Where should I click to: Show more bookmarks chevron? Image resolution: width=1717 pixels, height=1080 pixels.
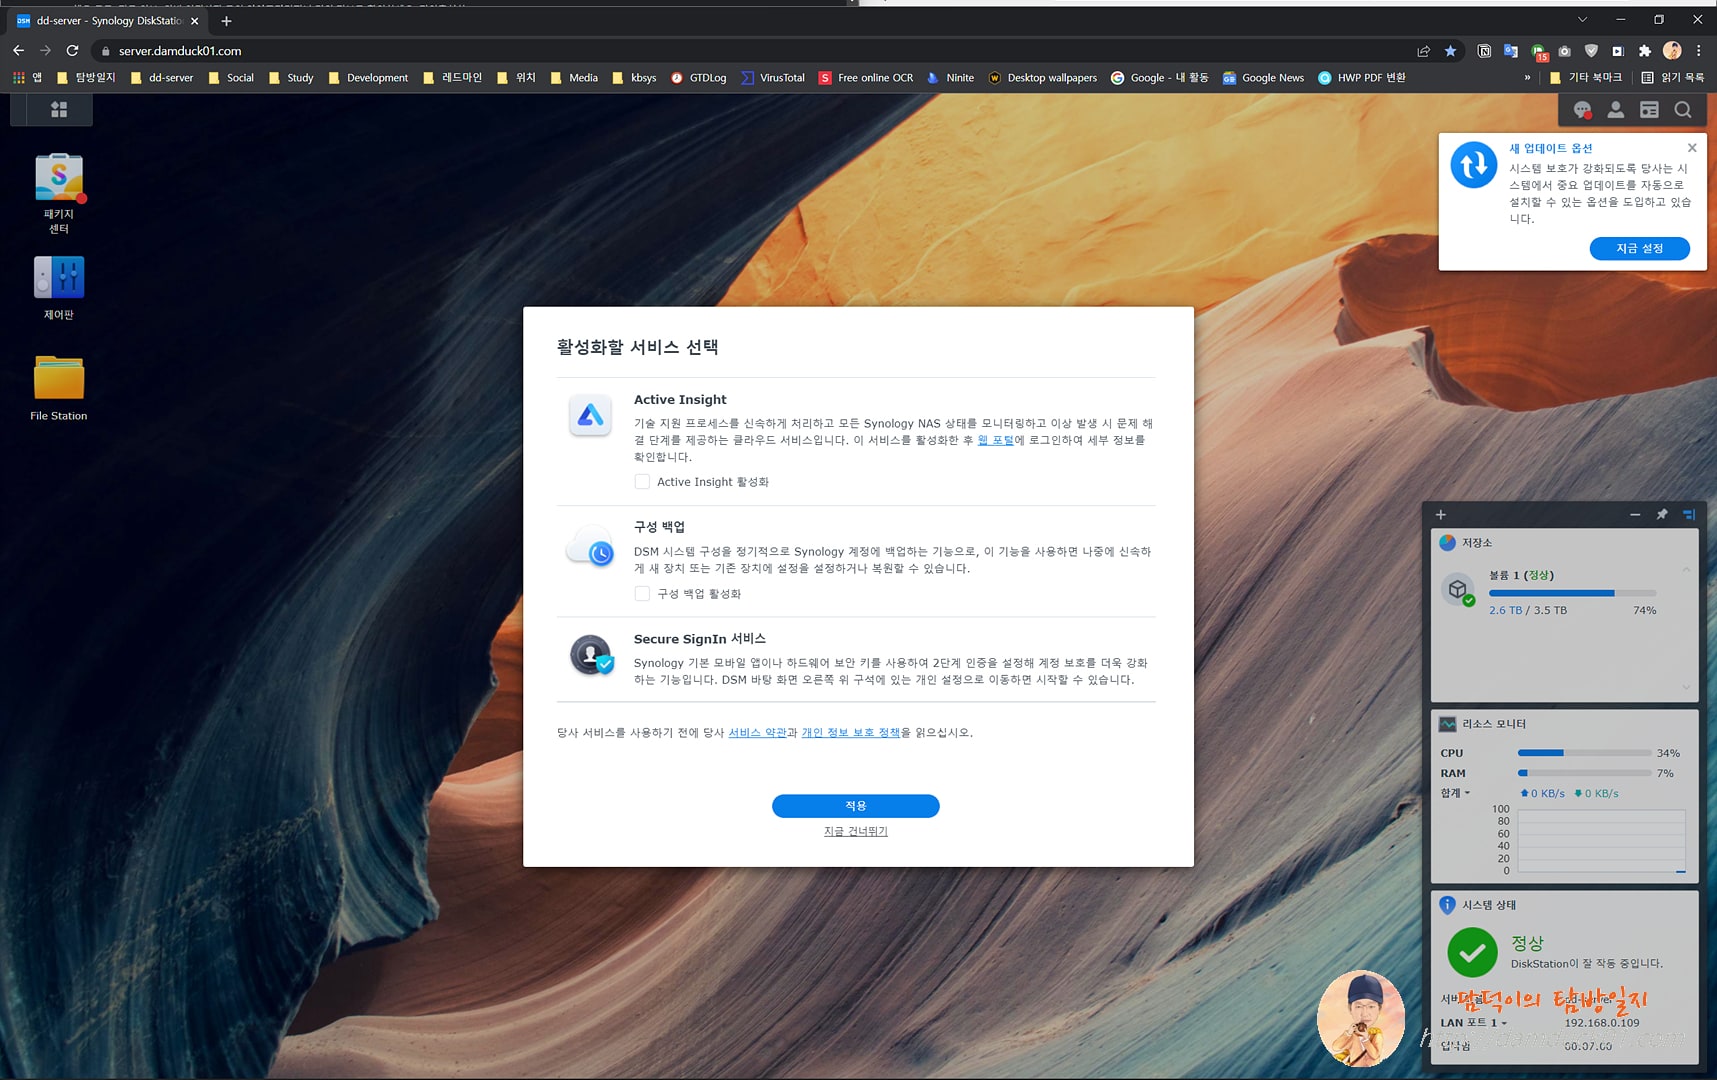1527,78
